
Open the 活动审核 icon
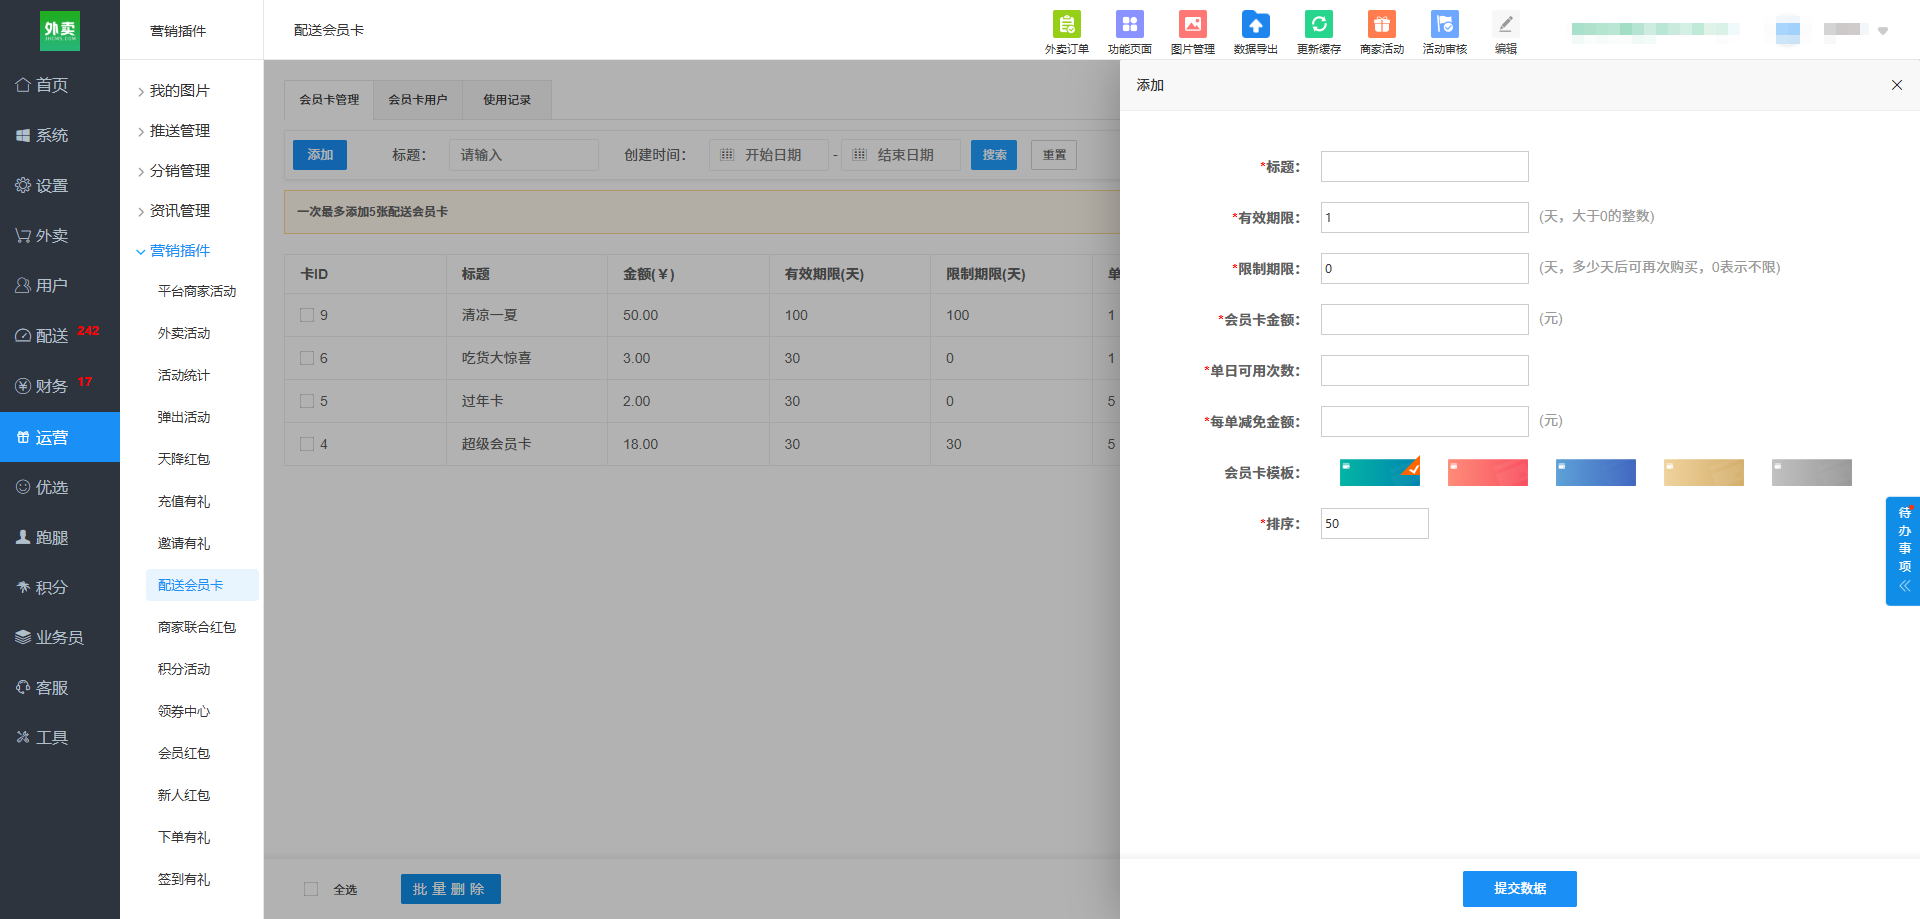pos(1444,24)
